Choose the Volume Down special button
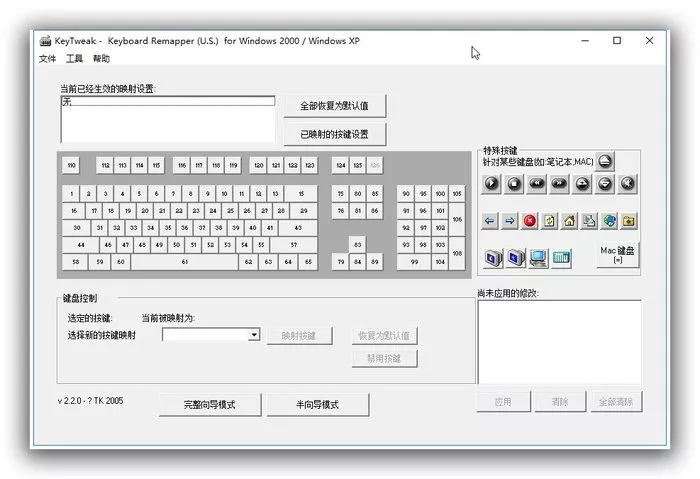This screenshot has width=700, height=479. [605, 183]
